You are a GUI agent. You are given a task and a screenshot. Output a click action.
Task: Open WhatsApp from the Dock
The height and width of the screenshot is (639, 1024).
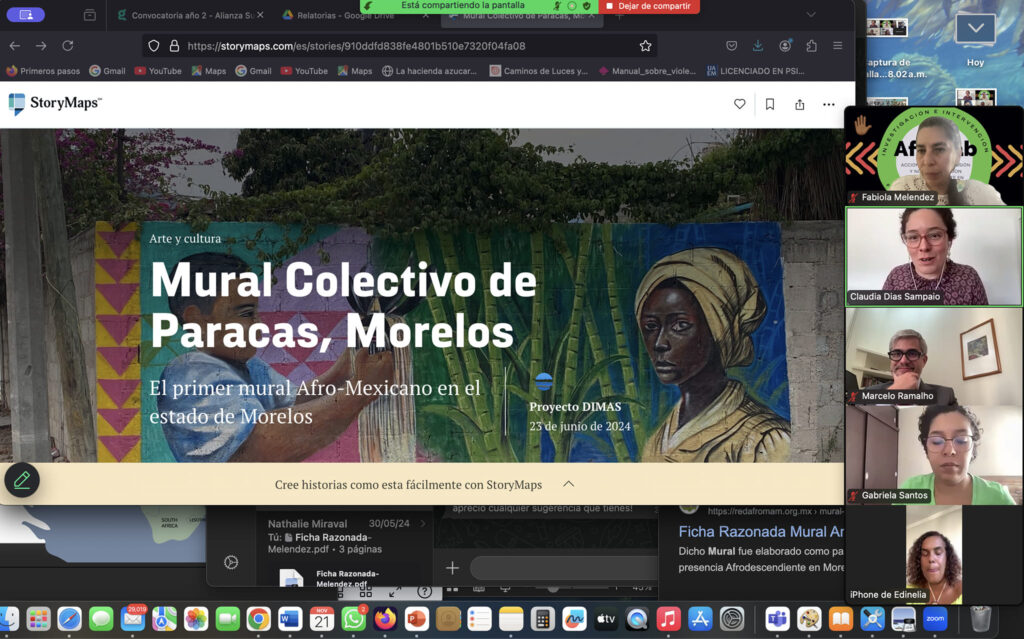pyautogui.click(x=353, y=619)
